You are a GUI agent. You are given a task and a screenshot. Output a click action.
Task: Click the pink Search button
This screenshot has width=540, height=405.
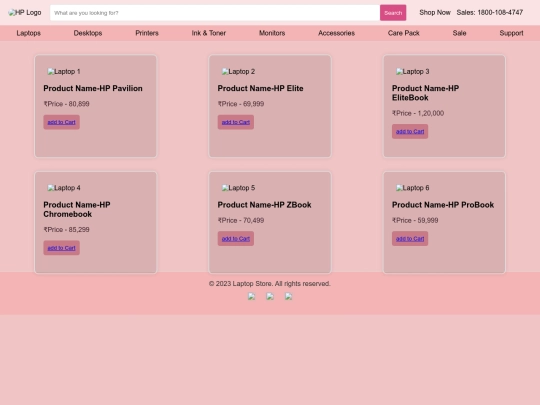(393, 13)
